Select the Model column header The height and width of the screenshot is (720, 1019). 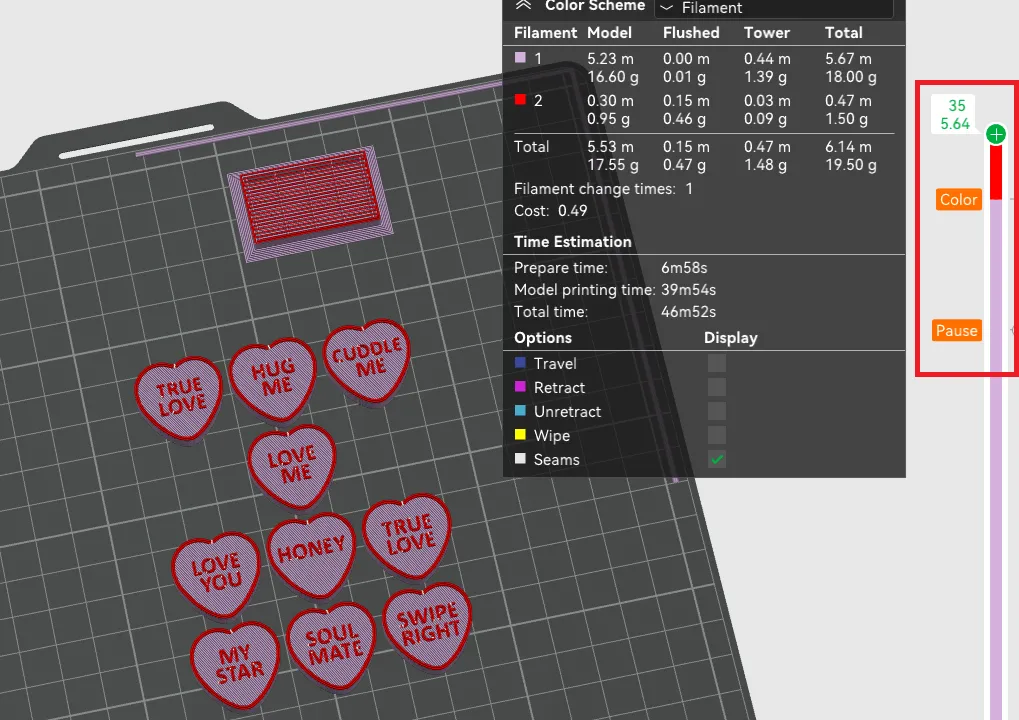609,32
